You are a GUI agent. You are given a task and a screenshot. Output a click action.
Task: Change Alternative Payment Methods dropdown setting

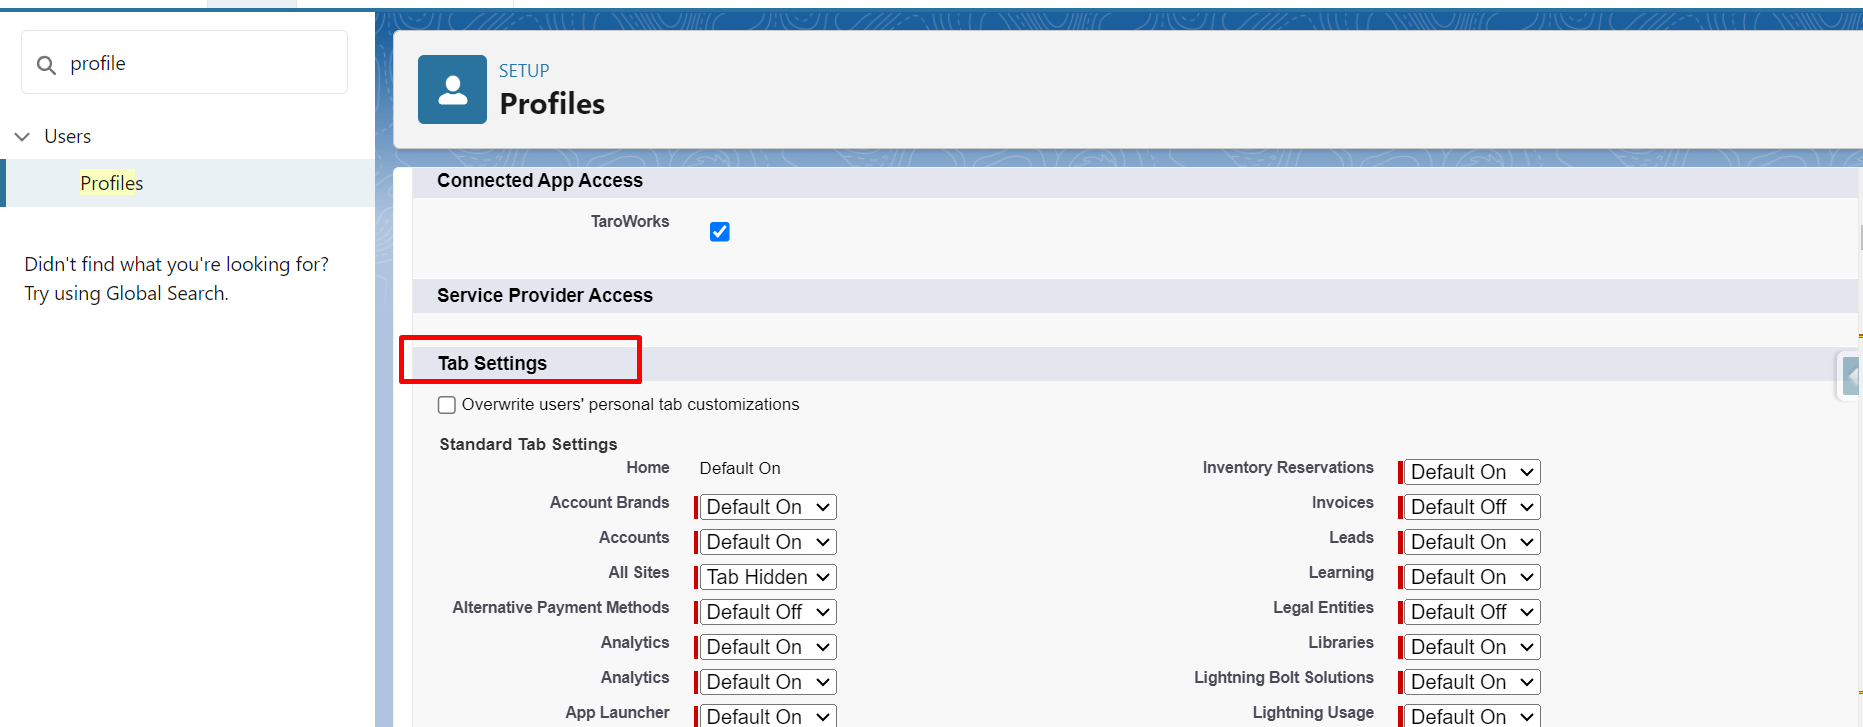click(767, 612)
